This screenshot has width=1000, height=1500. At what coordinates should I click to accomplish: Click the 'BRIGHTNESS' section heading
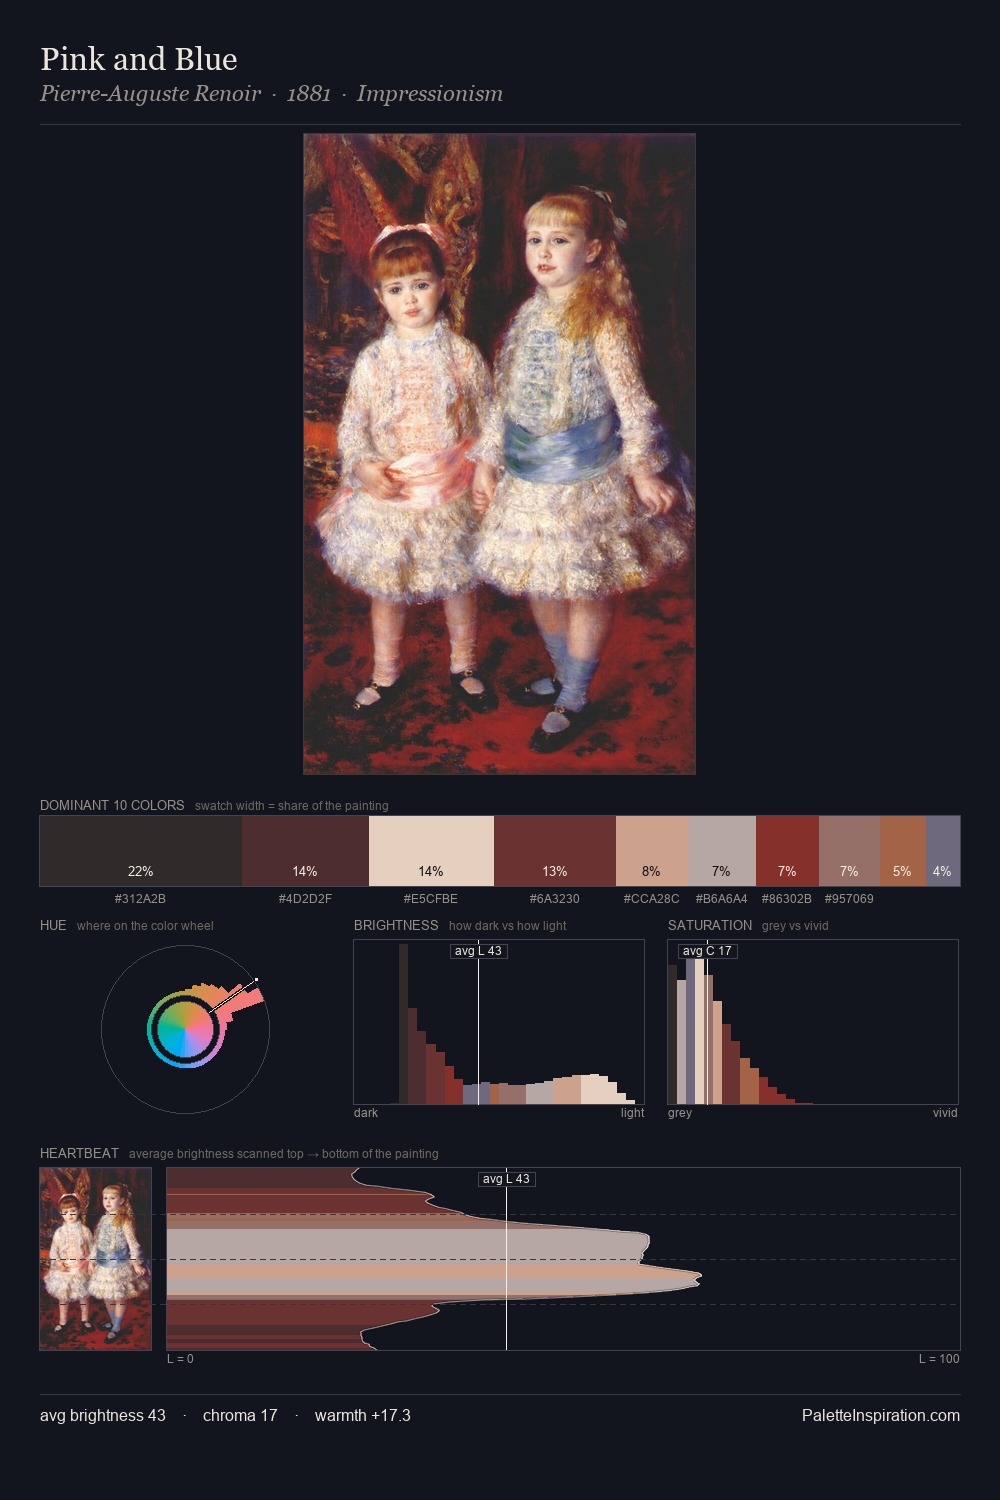396,925
